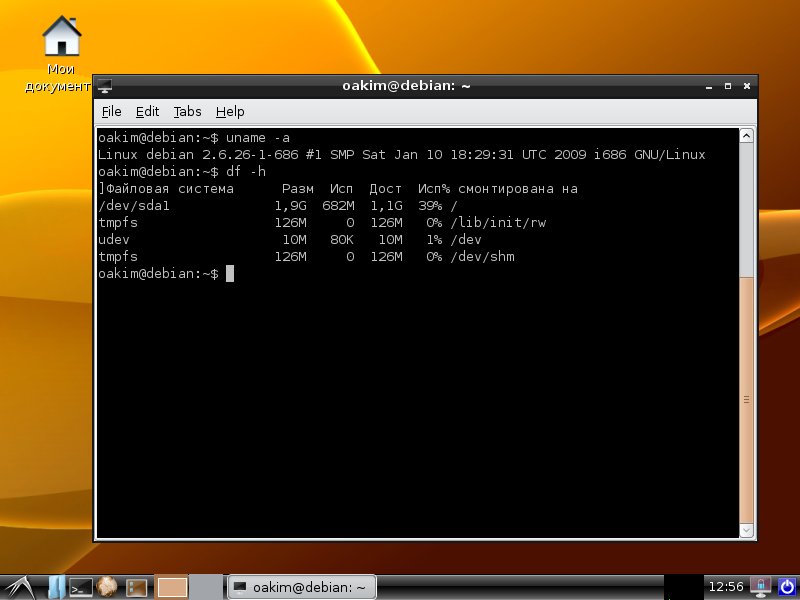Open the Edit menu

coord(147,112)
